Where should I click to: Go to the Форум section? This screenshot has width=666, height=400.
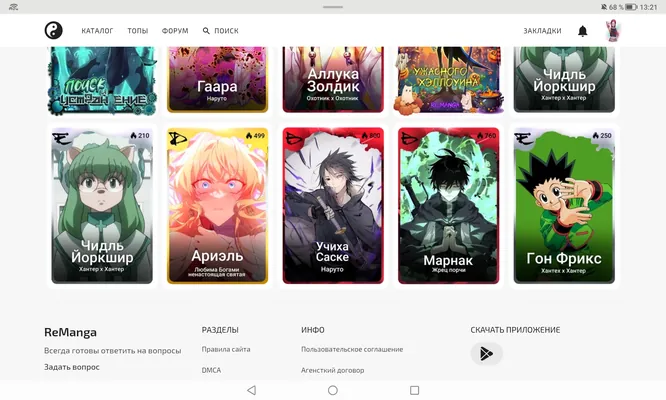pyautogui.click(x=175, y=31)
